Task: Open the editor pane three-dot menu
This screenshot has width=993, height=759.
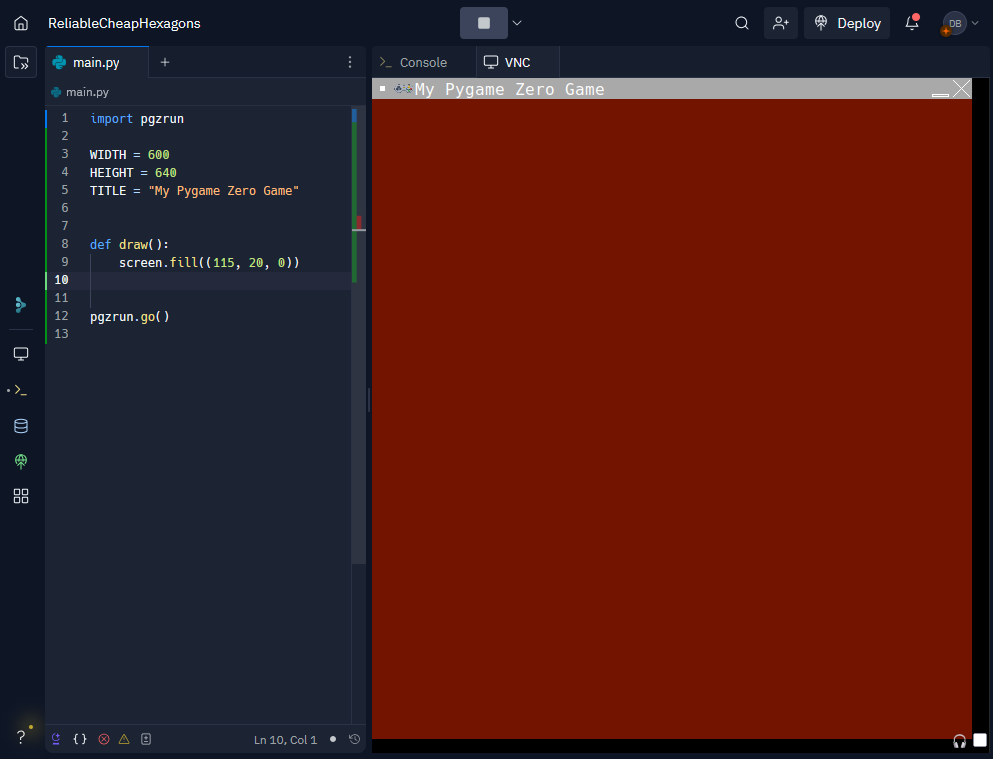Action: pos(350,62)
